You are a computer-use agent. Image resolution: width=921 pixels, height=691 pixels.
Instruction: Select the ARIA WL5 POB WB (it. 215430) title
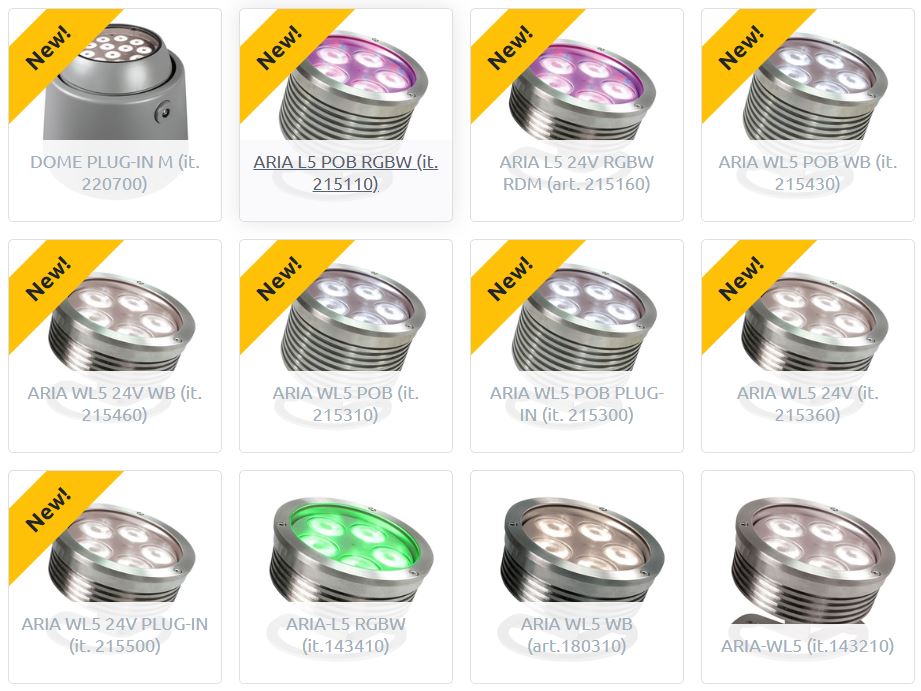pyautogui.click(x=808, y=173)
